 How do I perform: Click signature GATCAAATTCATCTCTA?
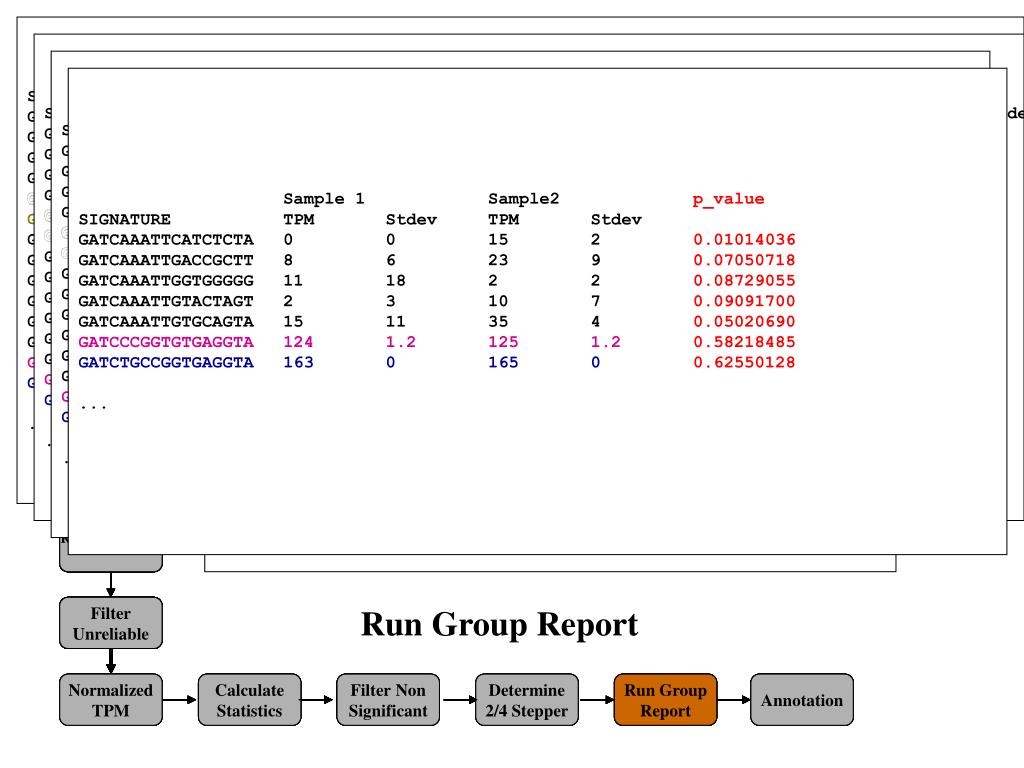[166, 240]
